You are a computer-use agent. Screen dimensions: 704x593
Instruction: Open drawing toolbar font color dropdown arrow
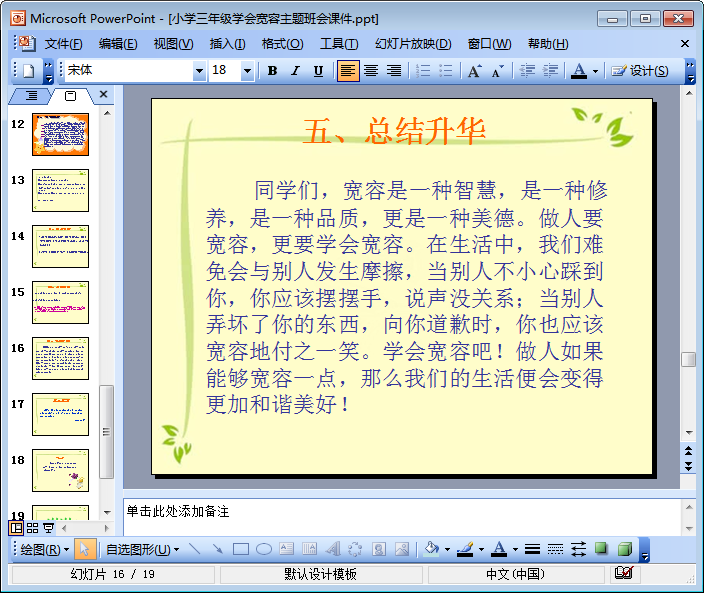coord(515,549)
